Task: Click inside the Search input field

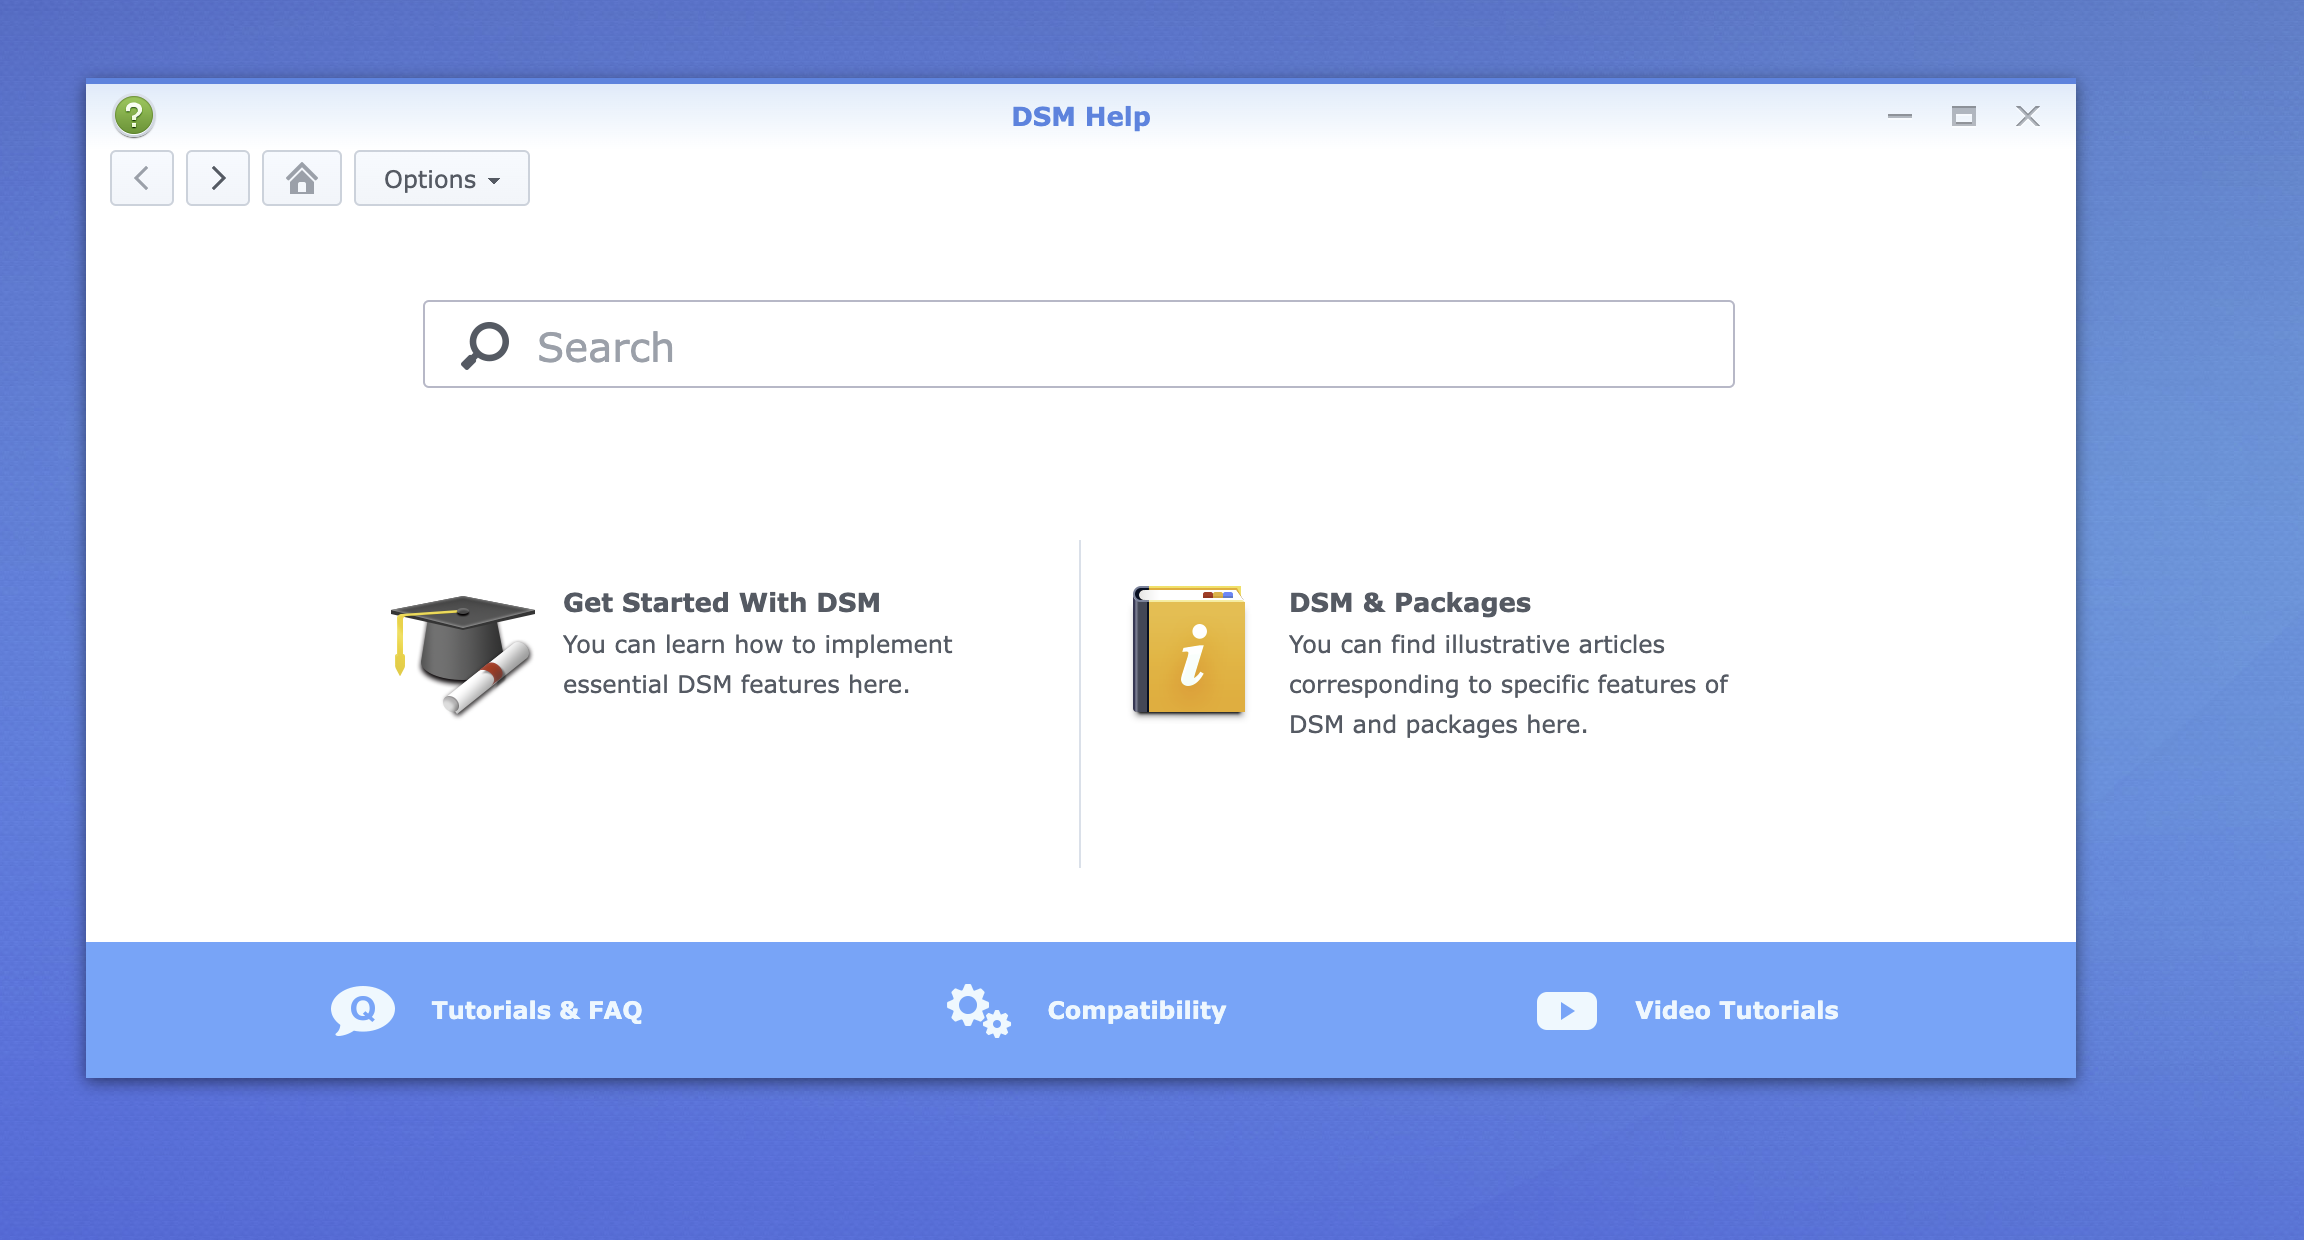Action: click(1078, 344)
